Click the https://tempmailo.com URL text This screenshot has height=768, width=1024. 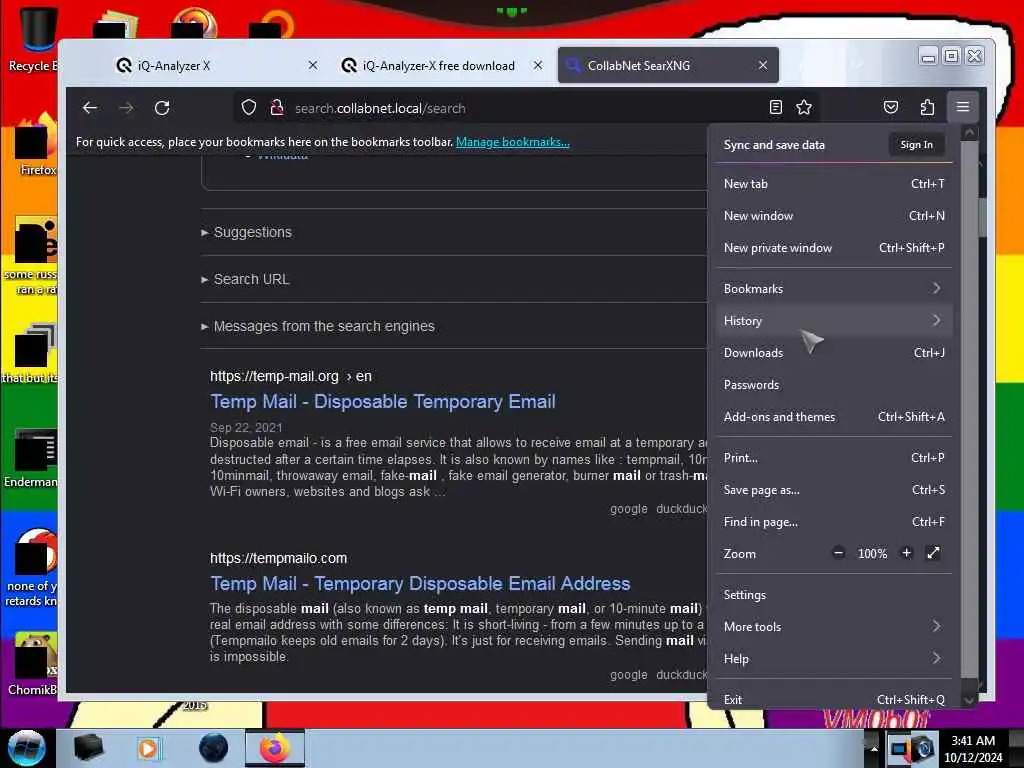pyautogui.click(x=278, y=558)
